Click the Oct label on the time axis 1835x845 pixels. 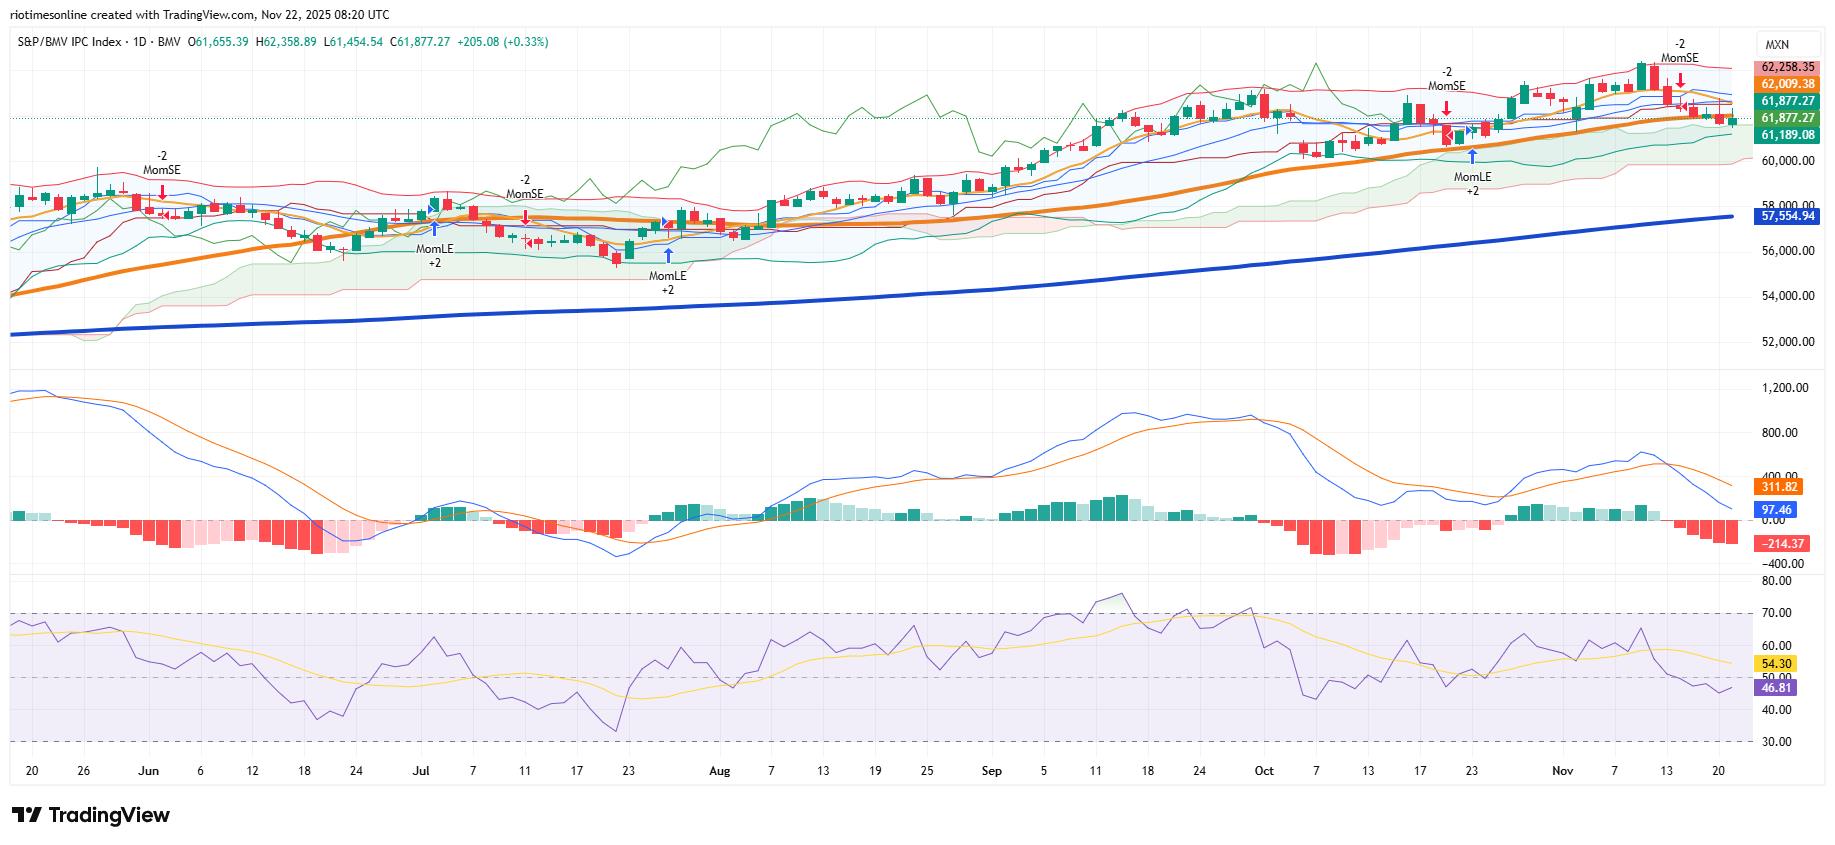(1264, 771)
